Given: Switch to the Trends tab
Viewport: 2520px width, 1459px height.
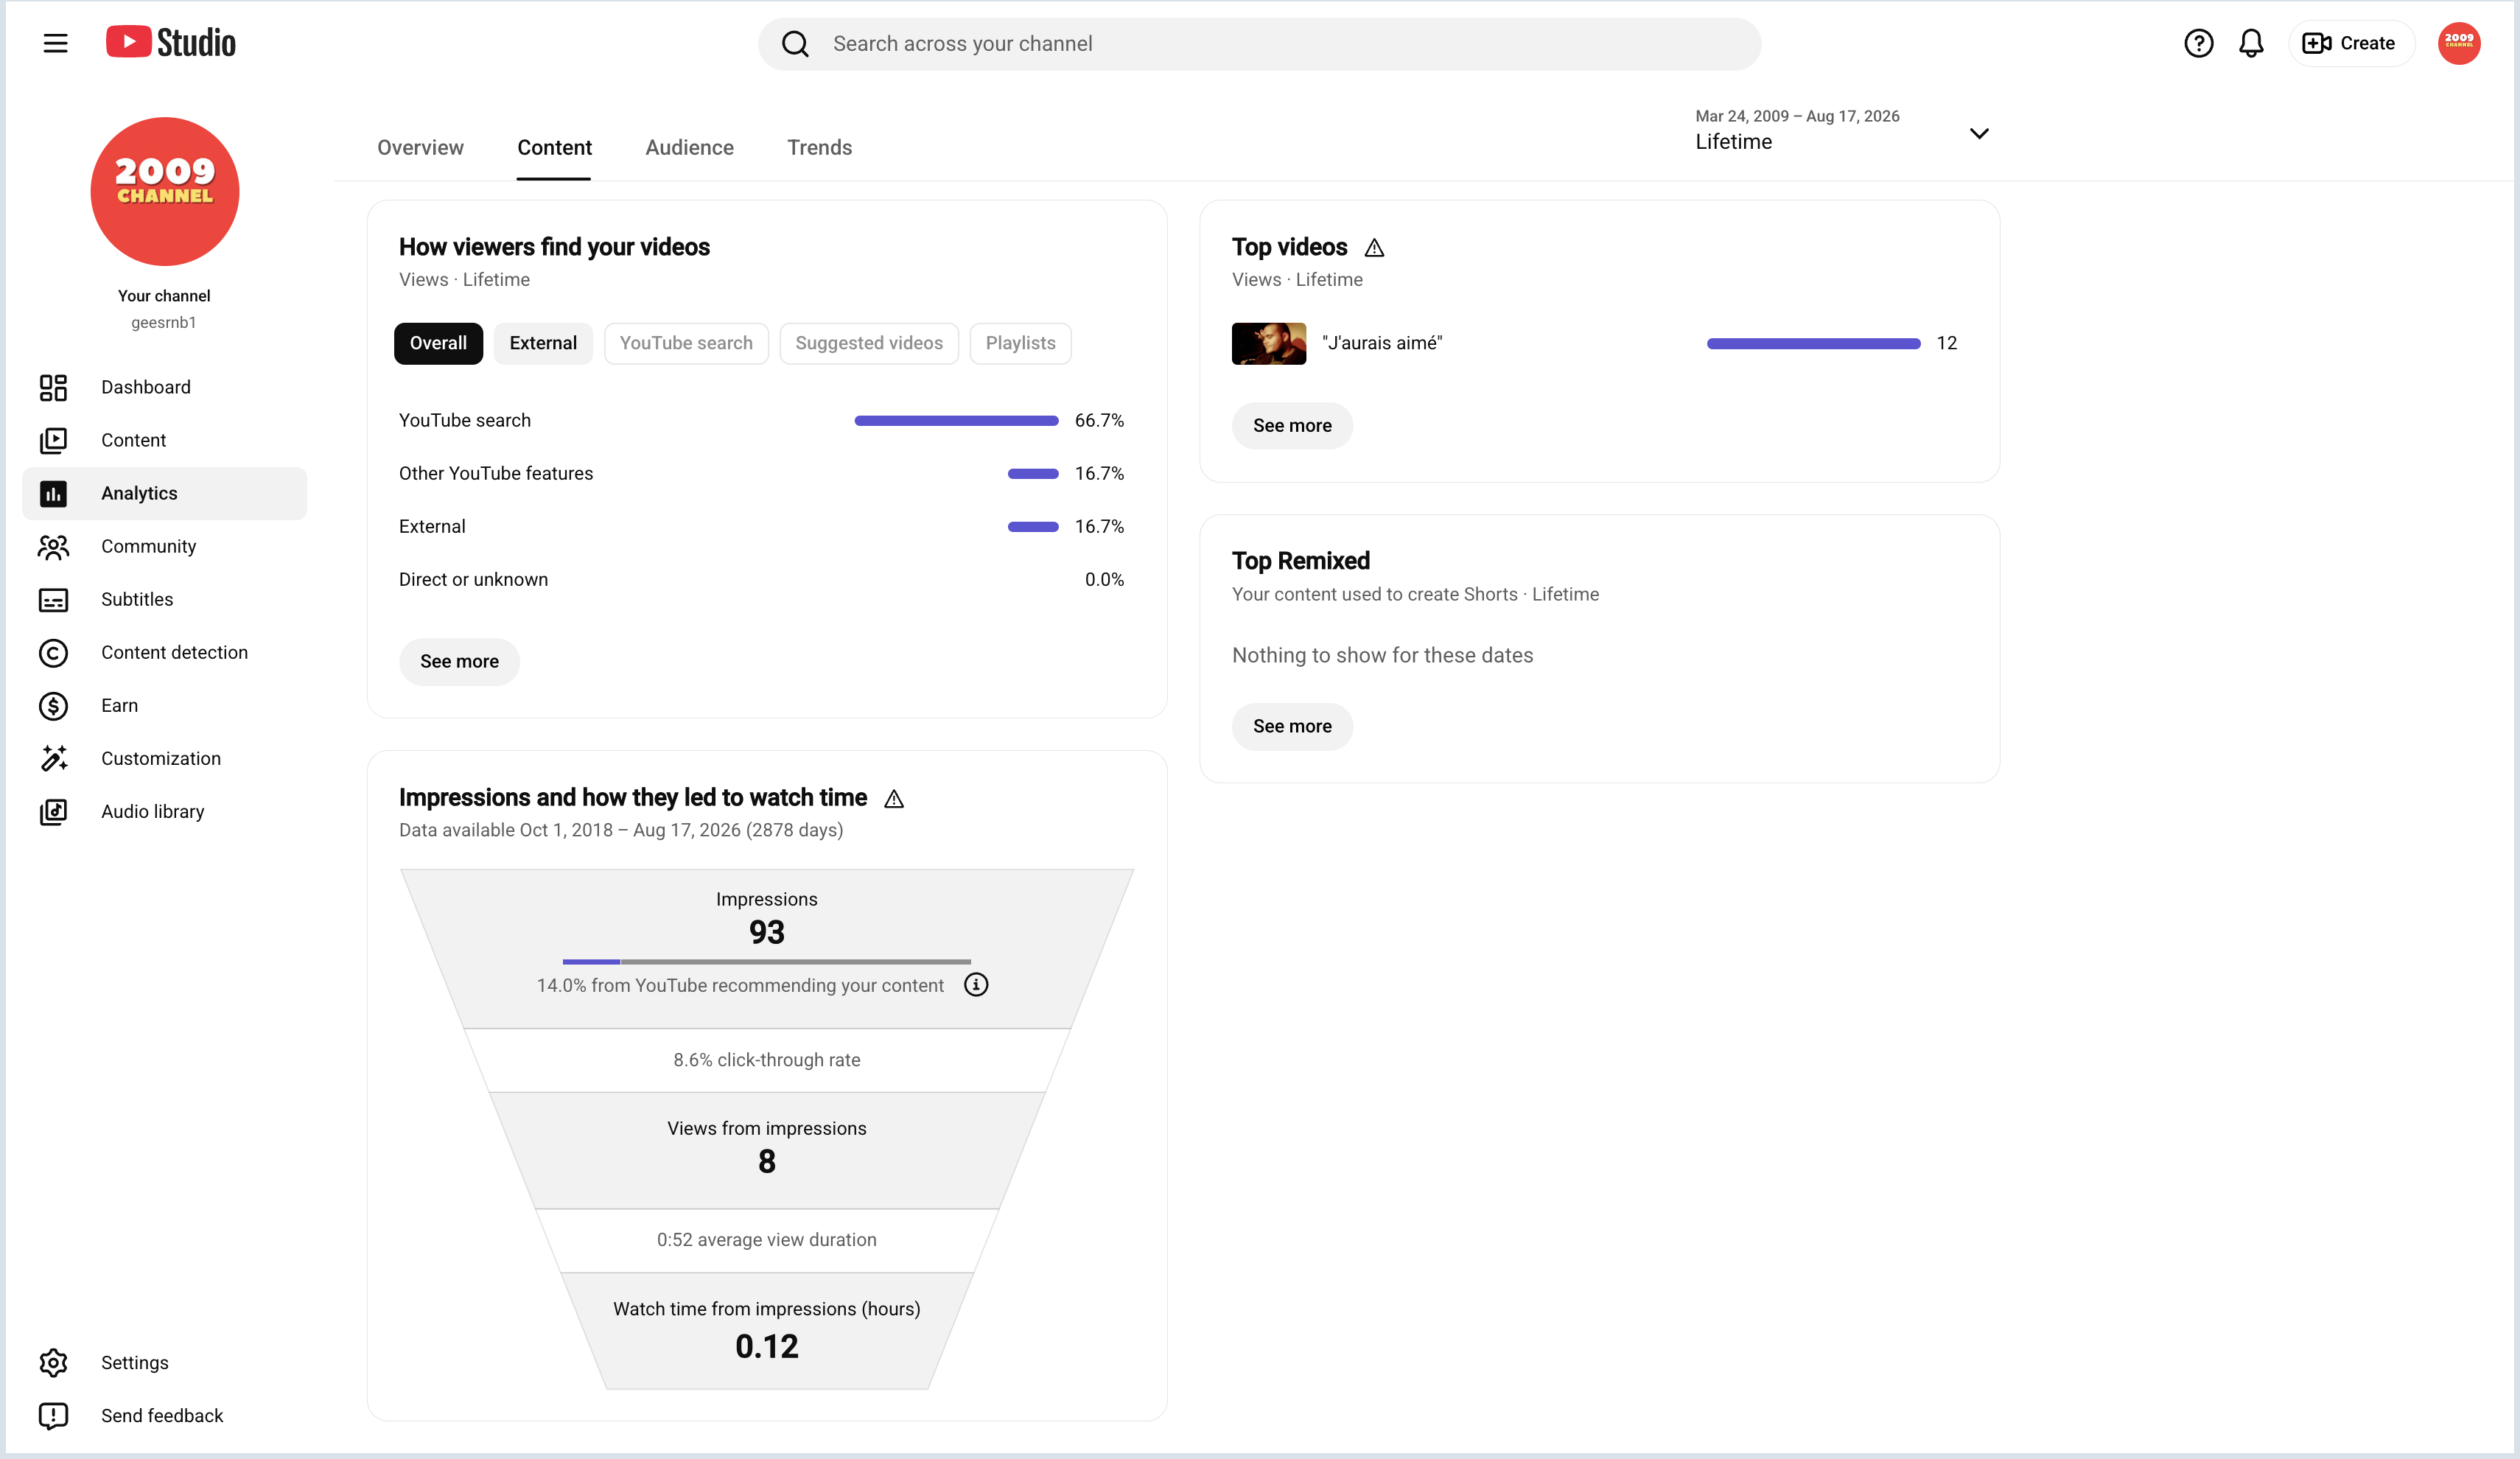Looking at the screenshot, I should [819, 147].
